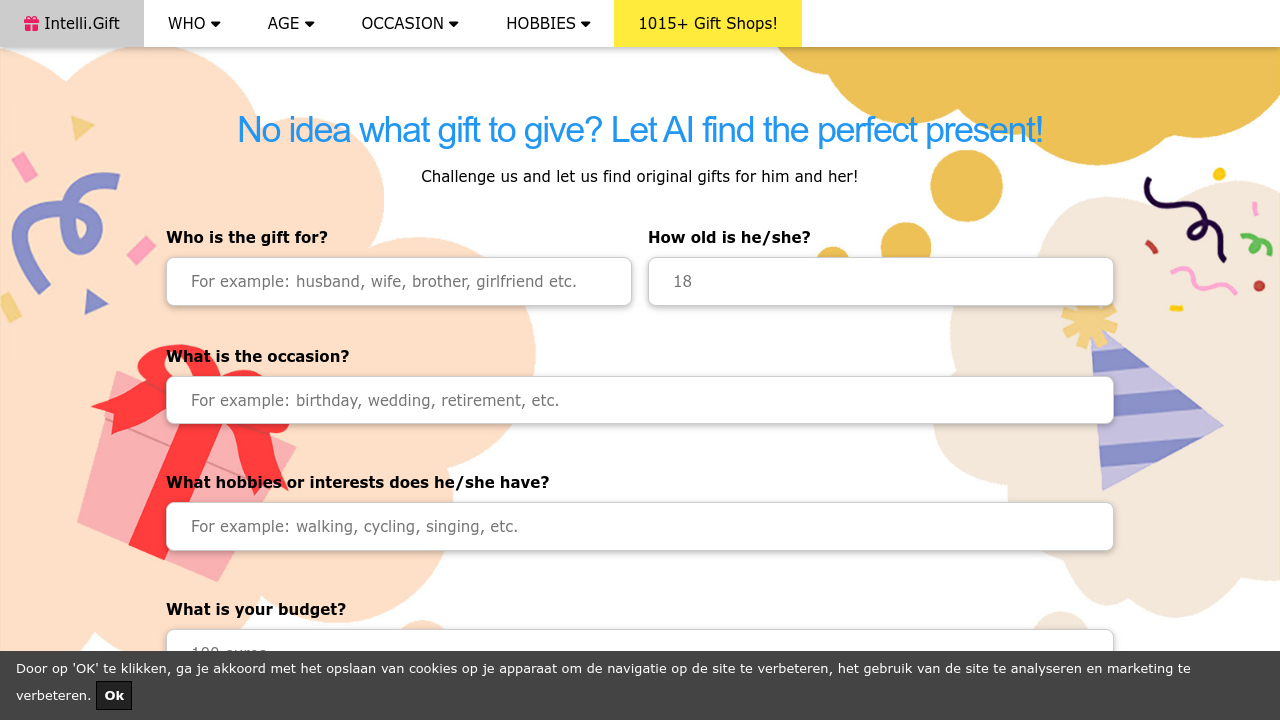1280x720 pixels.
Task: Click the headline about AI gift finding
Action: point(640,129)
